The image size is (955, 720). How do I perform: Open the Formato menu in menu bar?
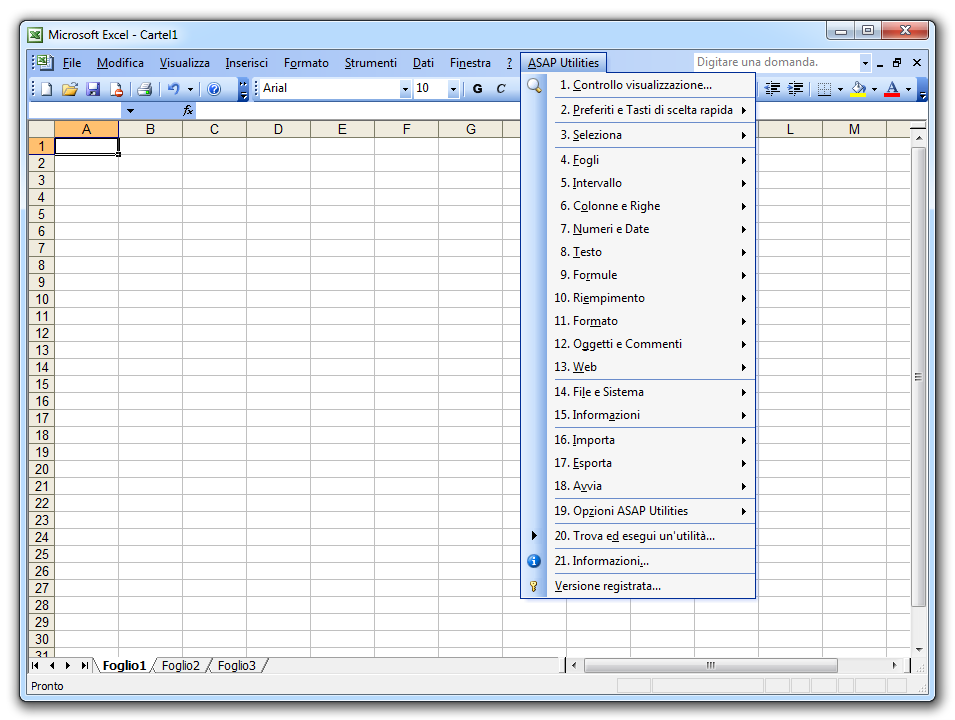click(x=306, y=63)
